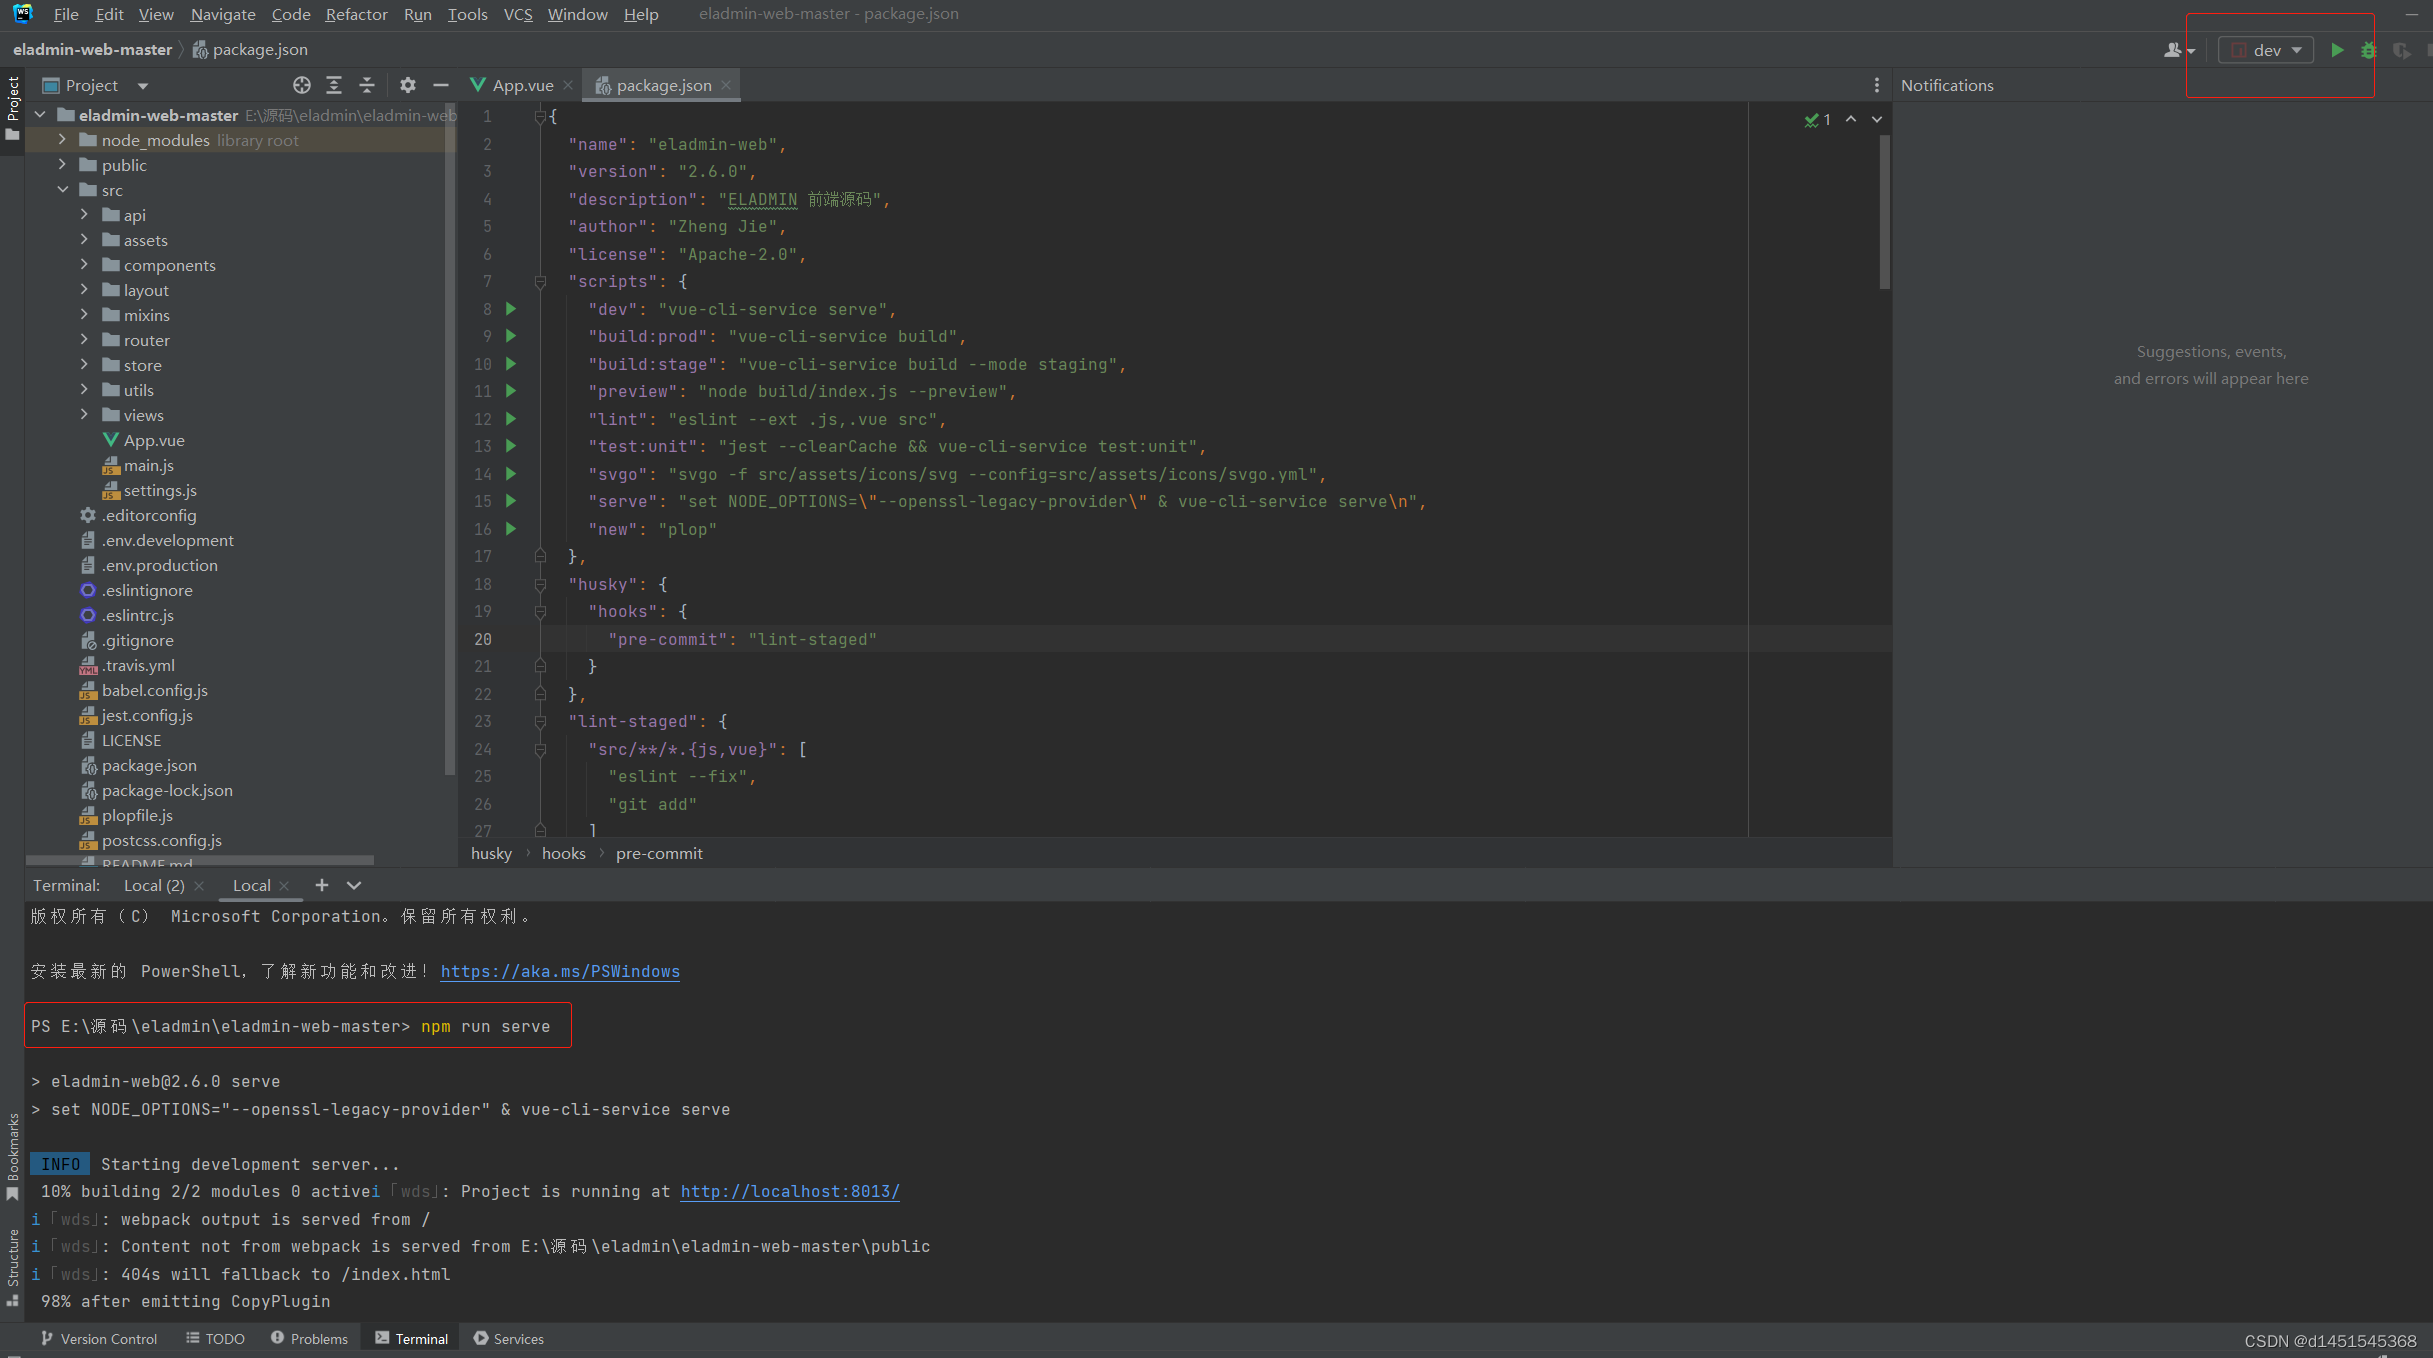Screen dimensions: 2433x1358
Task: Click the settings gear icon in Project panel
Action: [x=406, y=84]
